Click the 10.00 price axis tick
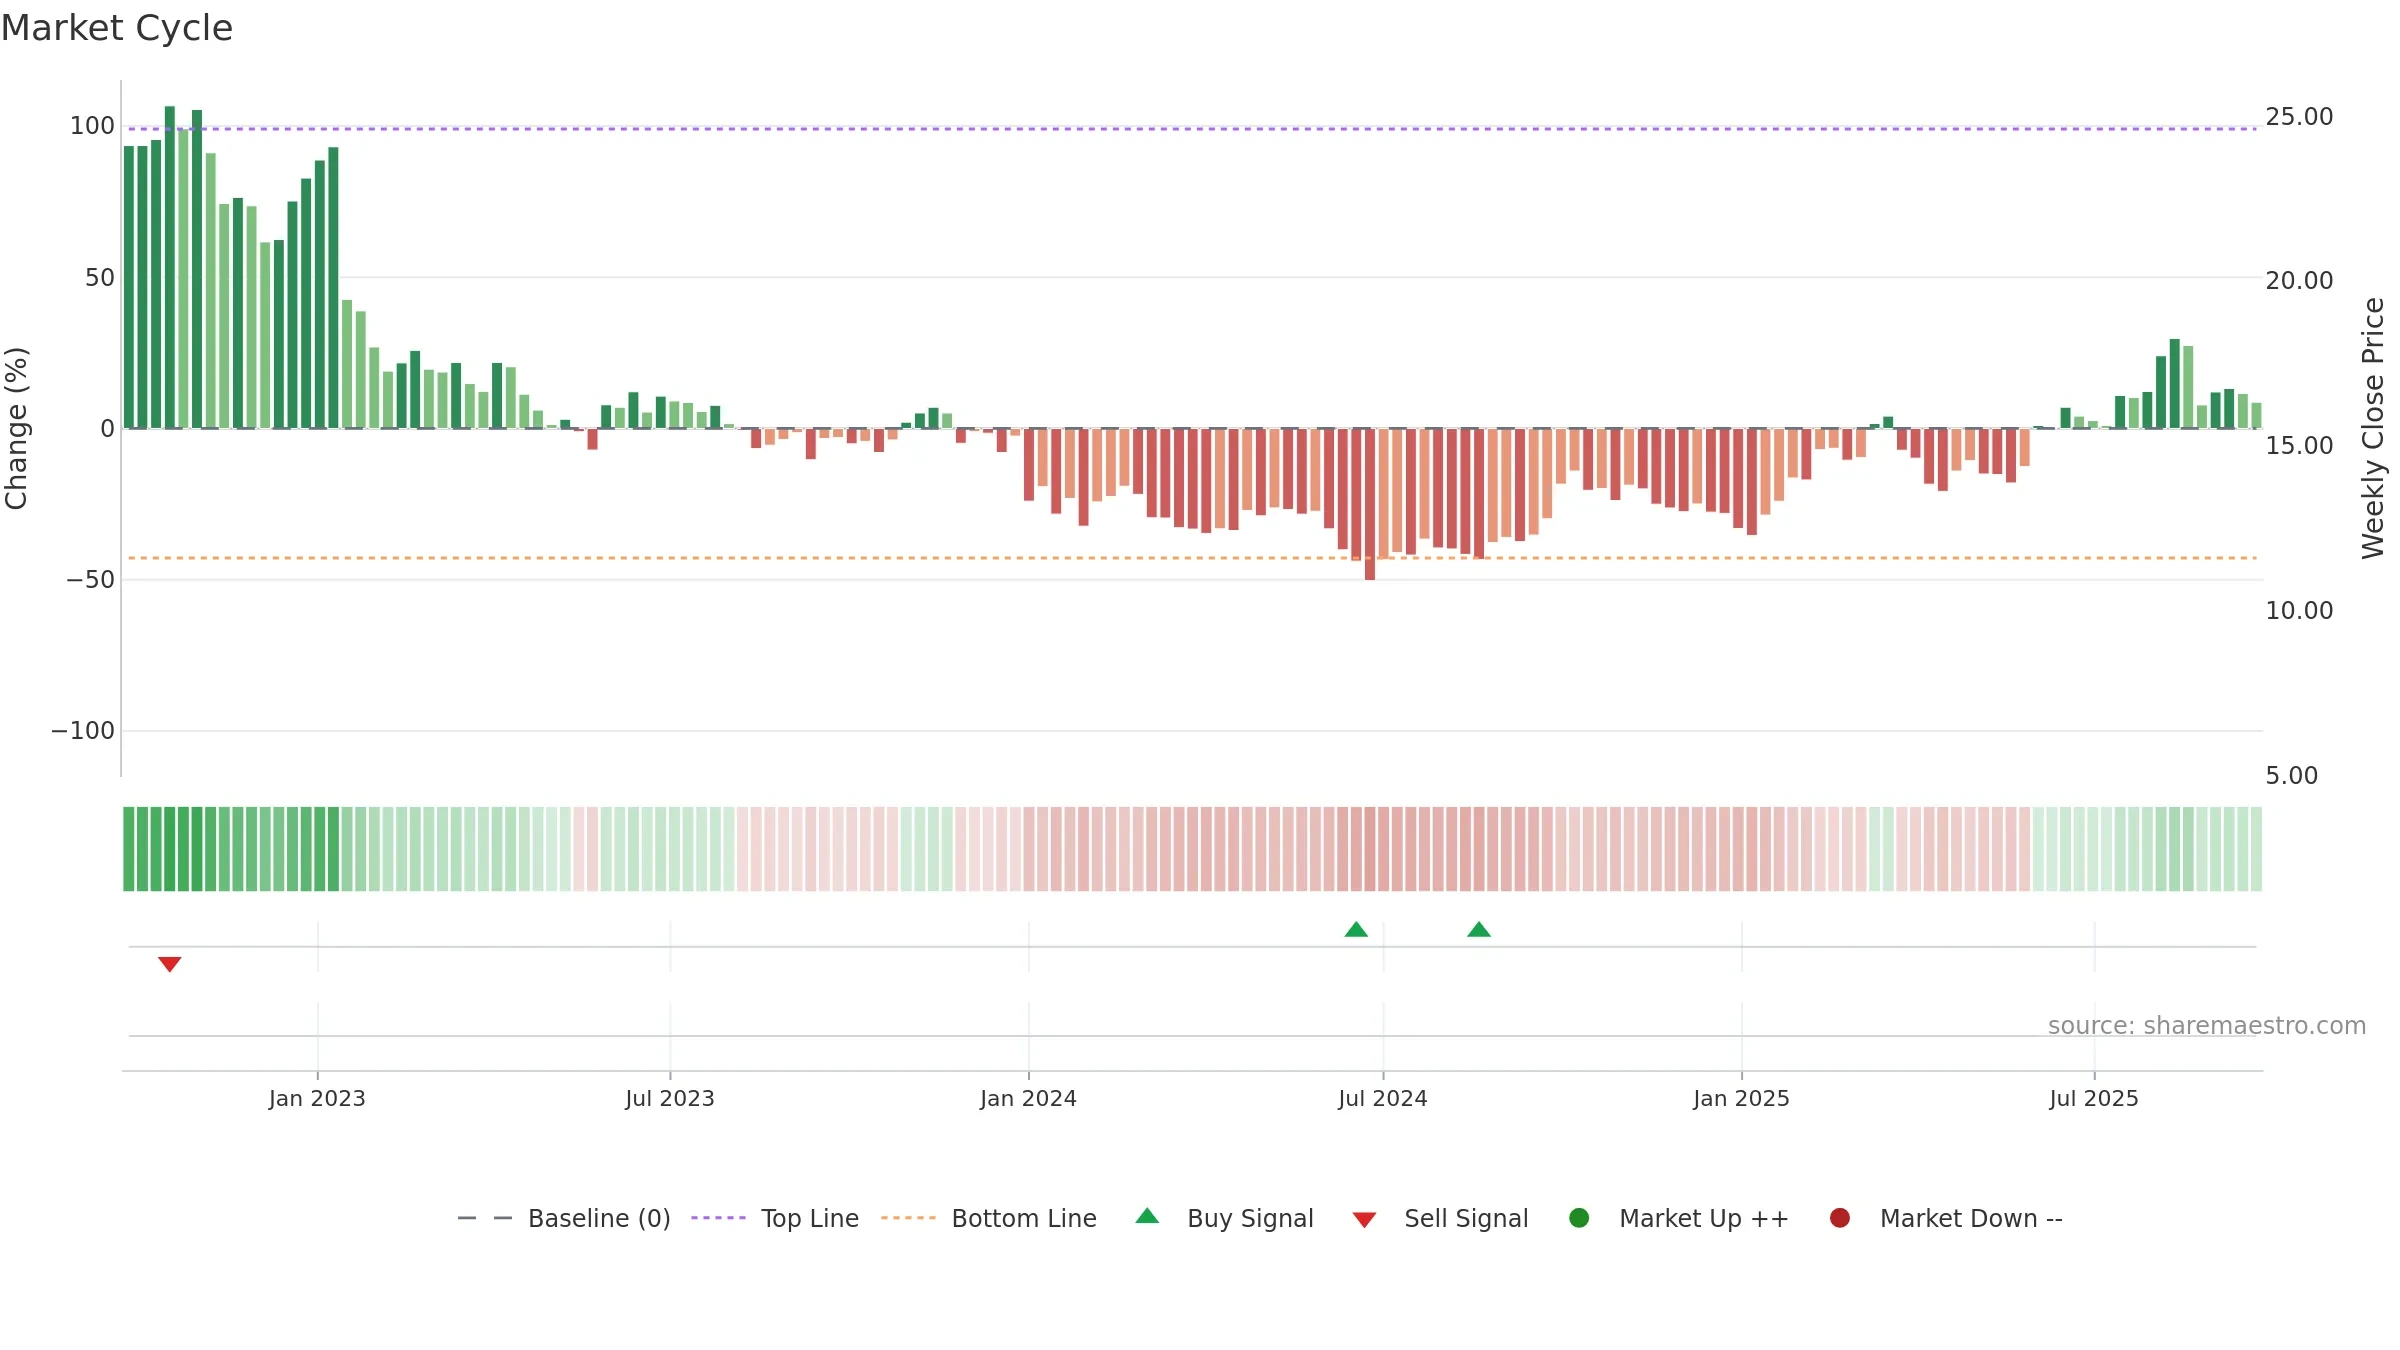Image resolution: width=2400 pixels, height=1350 pixels. pyautogui.click(x=2299, y=611)
